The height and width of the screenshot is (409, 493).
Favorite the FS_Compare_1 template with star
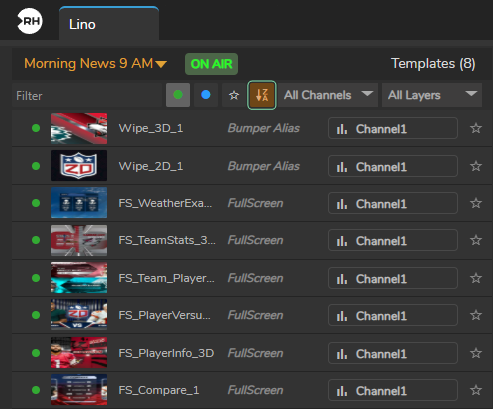point(476,390)
